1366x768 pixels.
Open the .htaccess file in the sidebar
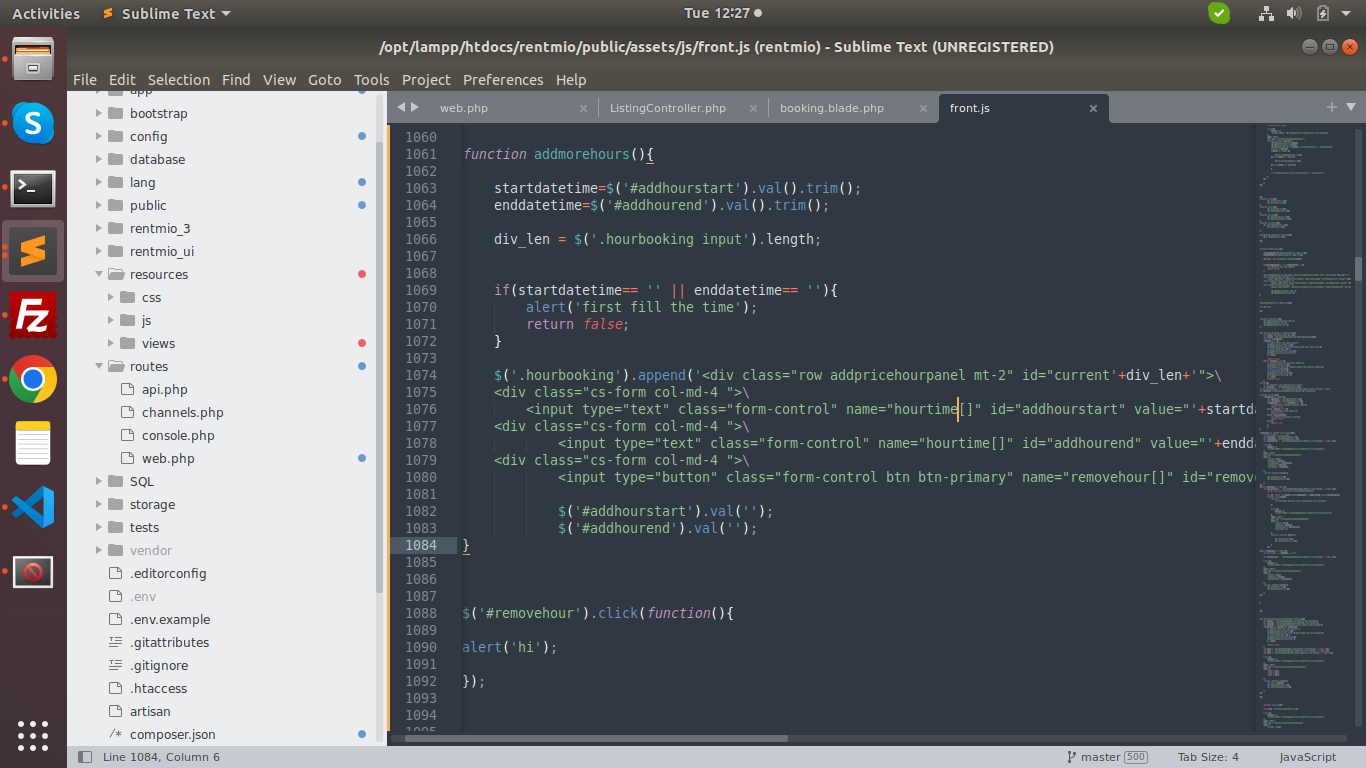click(158, 688)
